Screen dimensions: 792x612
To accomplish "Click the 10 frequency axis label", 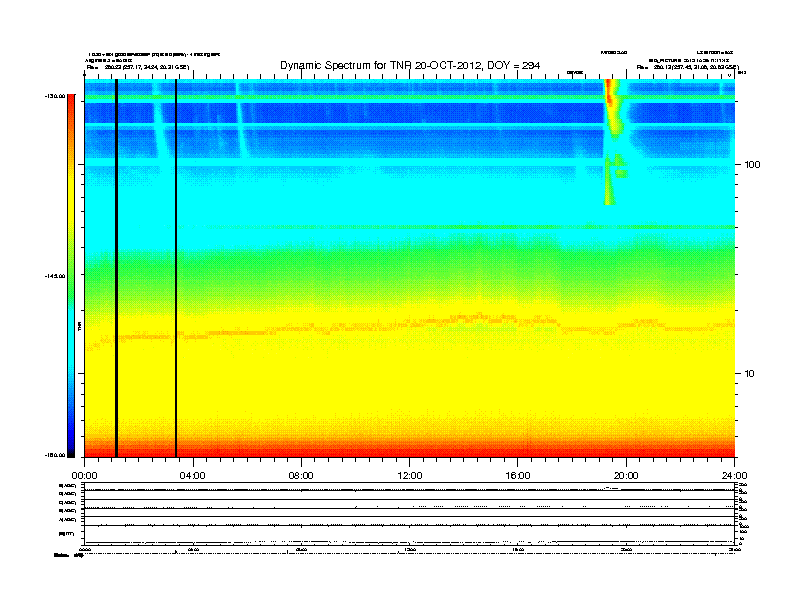I will [x=749, y=374].
